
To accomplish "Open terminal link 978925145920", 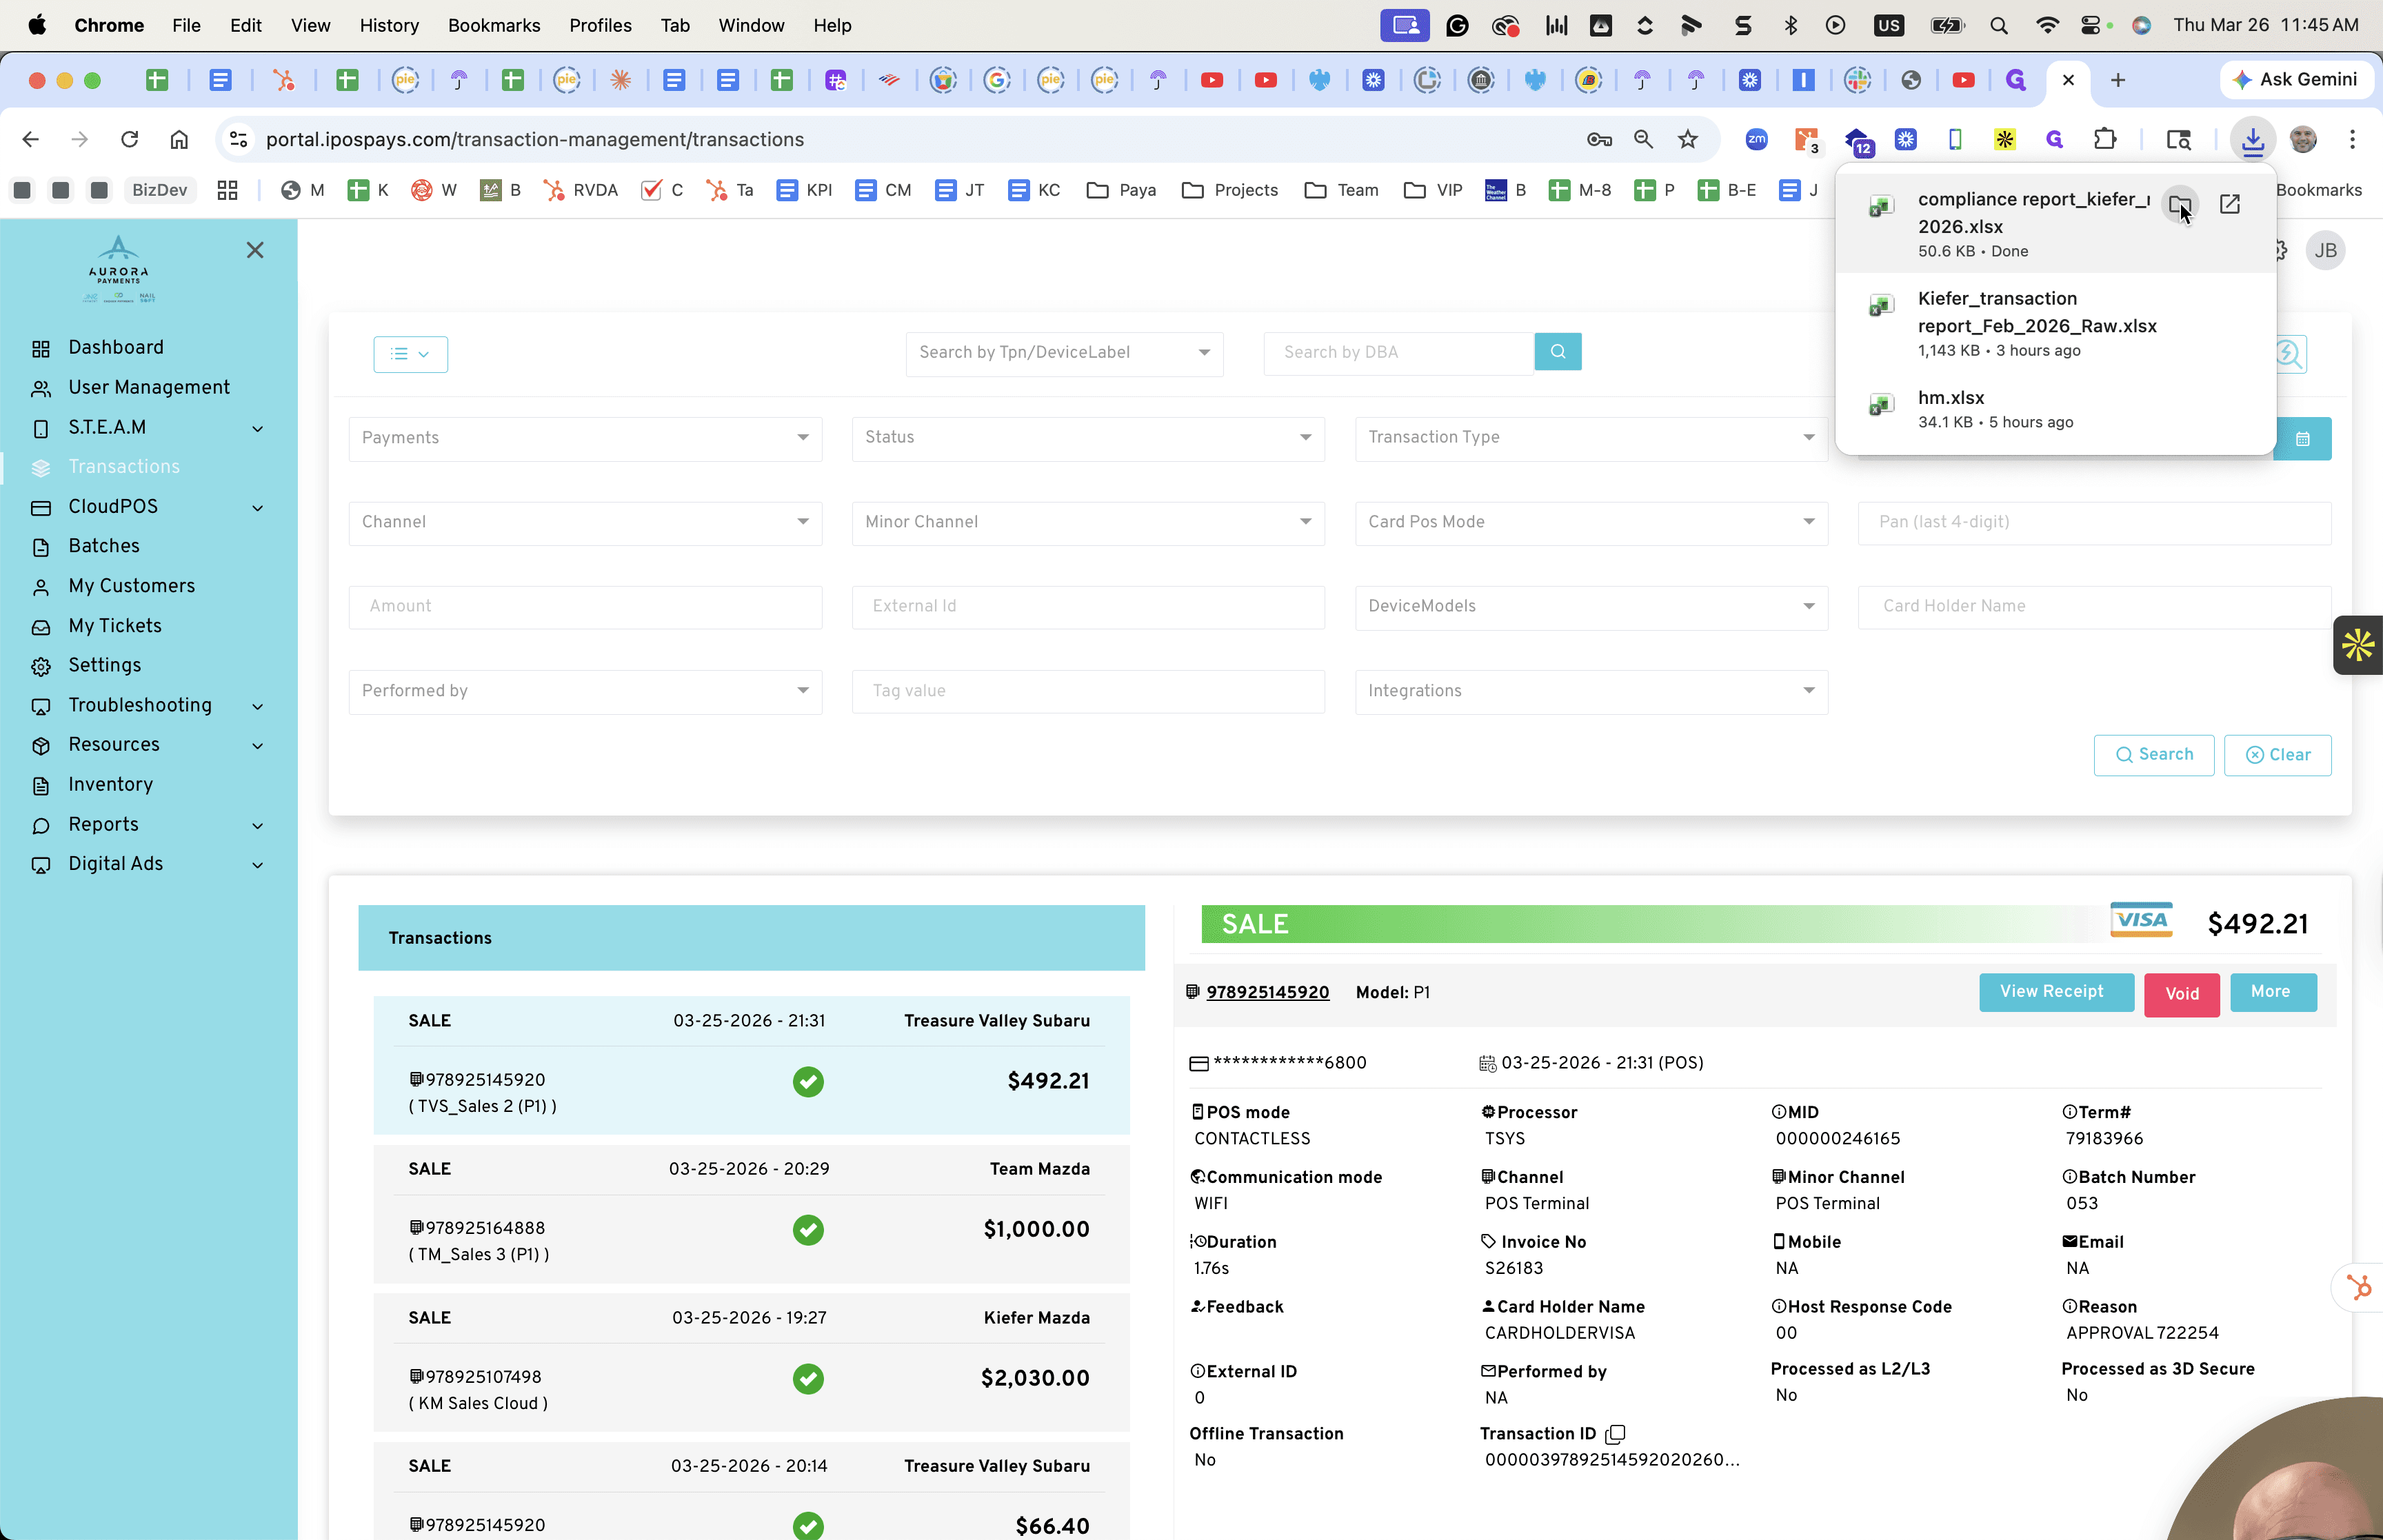I will [1267, 992].
